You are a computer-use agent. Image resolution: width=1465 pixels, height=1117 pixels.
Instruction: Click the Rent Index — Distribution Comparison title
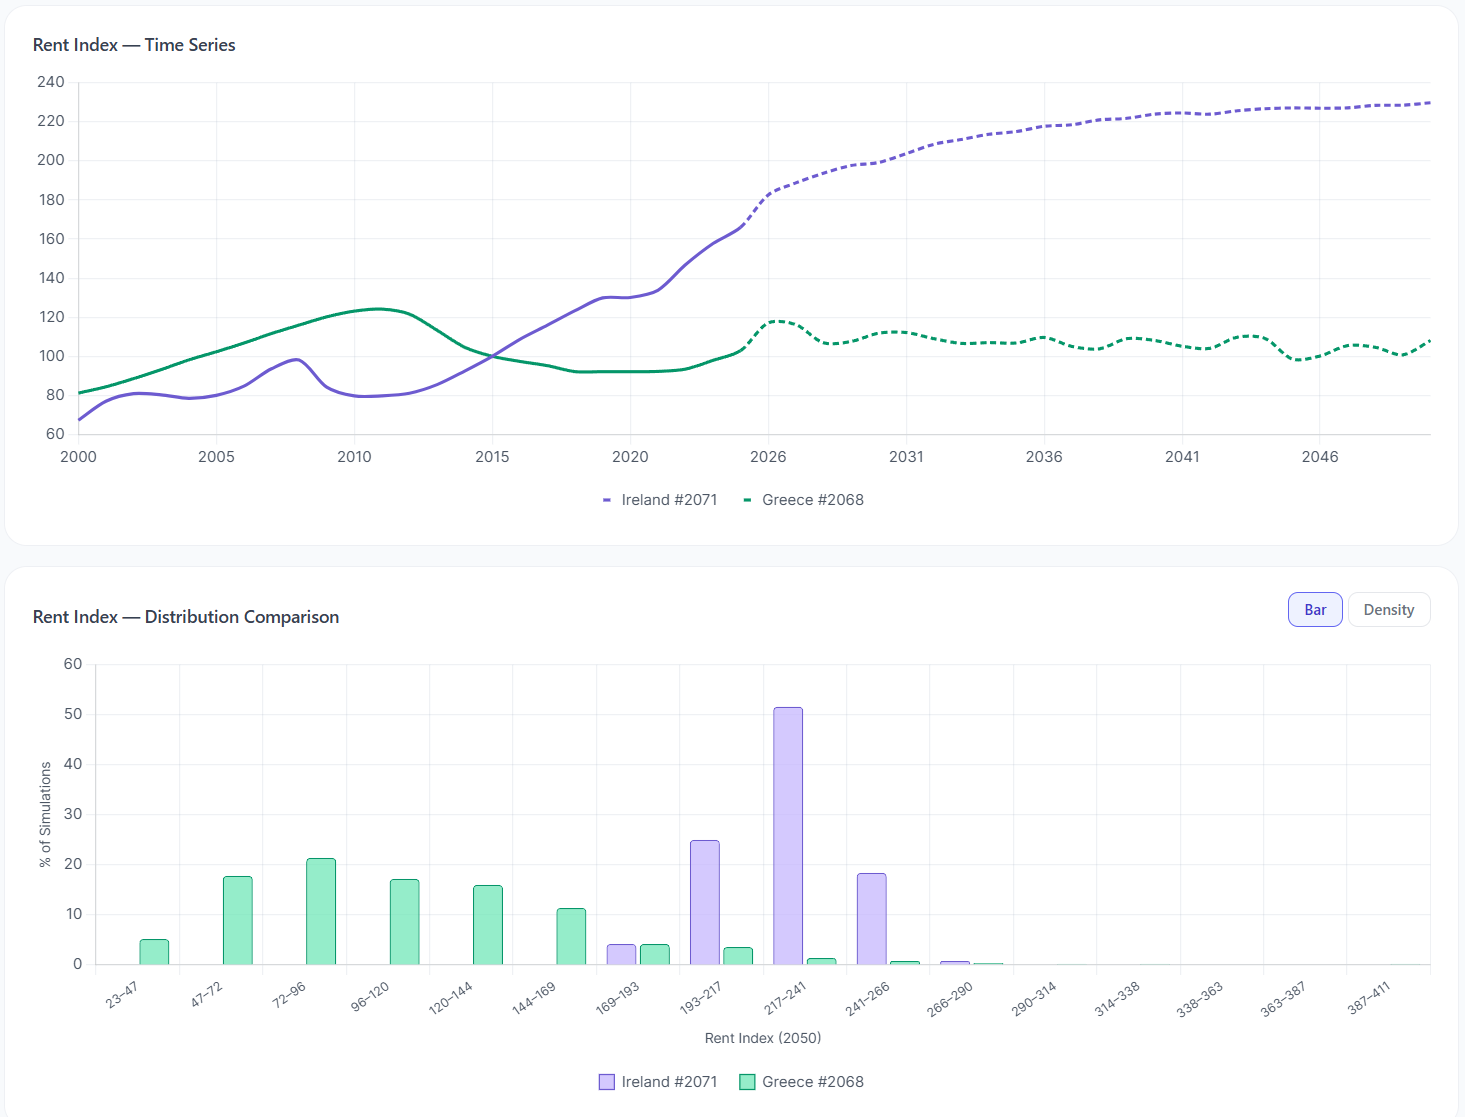pos(186,617)
